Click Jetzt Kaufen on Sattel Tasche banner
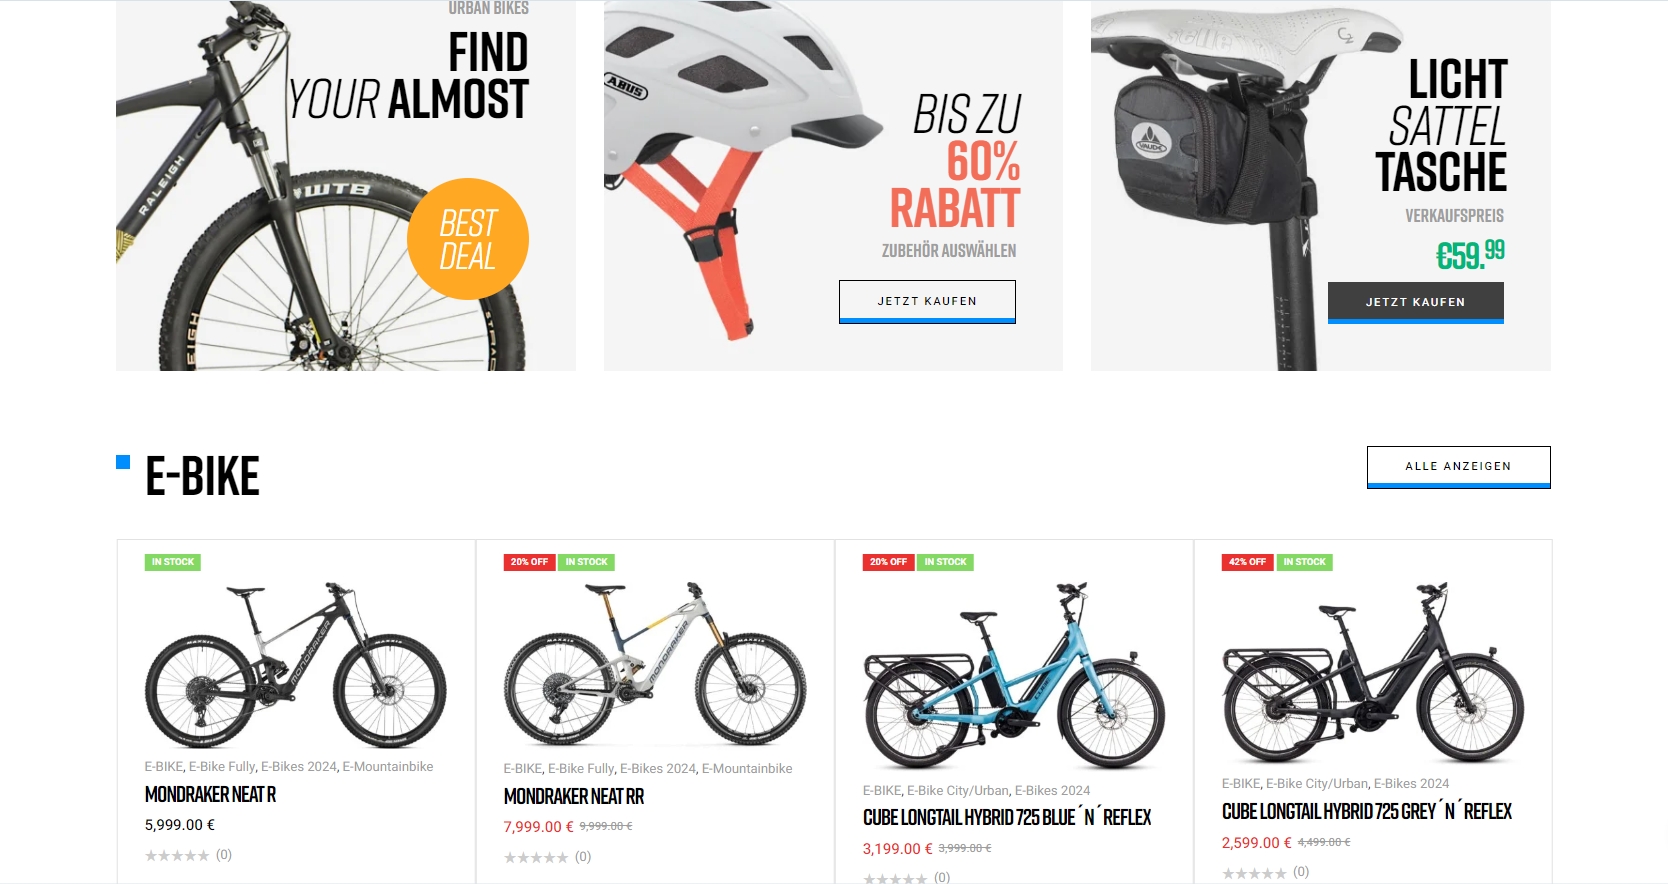 pyautogui.click(x=1416, y=302)
